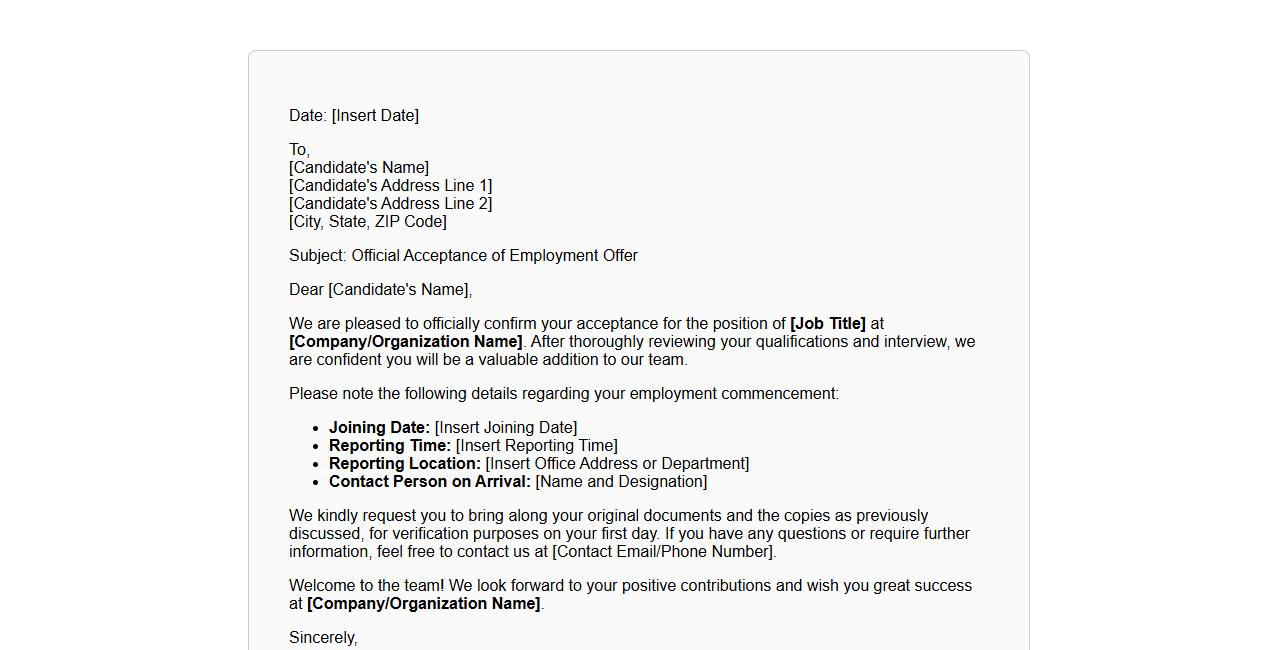Image resolution: width=1278 pixels, height=650 pixels.
Task: Click [Candidate's Address Line 2] placeholder
Action: pos(390,204)
